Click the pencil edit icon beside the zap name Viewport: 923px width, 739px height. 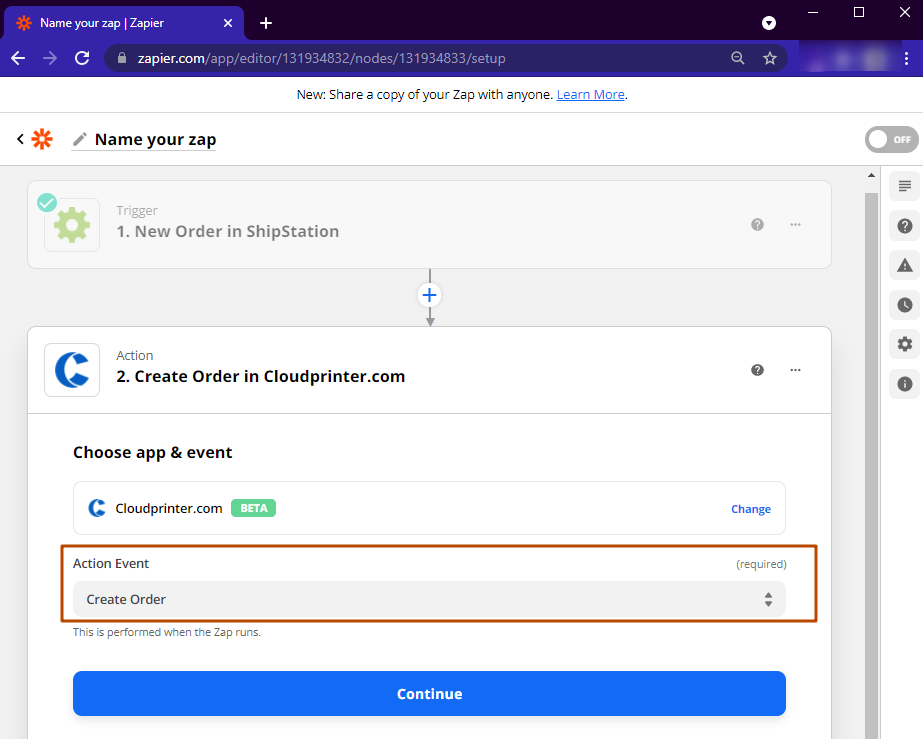[x=79, y=139]
